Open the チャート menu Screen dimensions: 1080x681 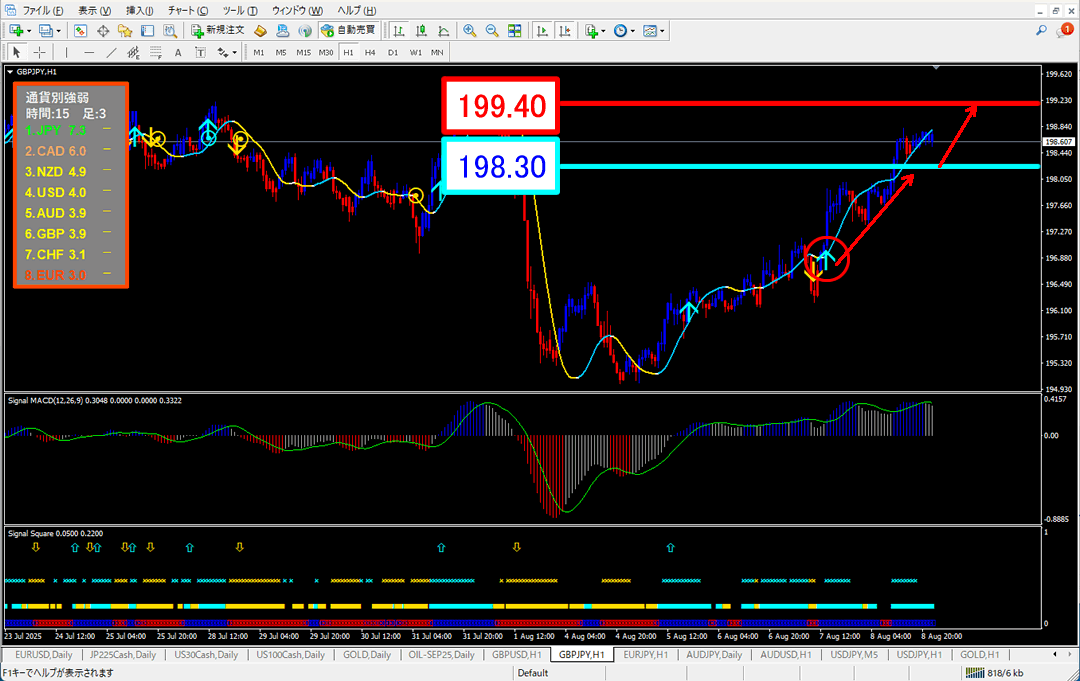(x=188, y=10)
